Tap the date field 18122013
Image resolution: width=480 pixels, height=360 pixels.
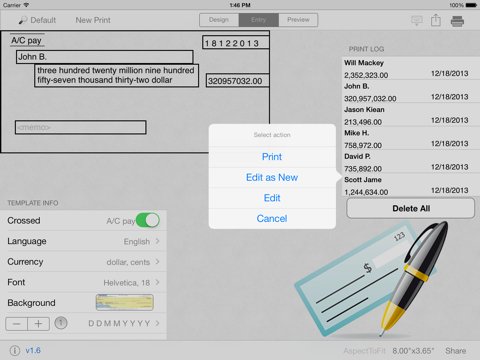point(236,43)
